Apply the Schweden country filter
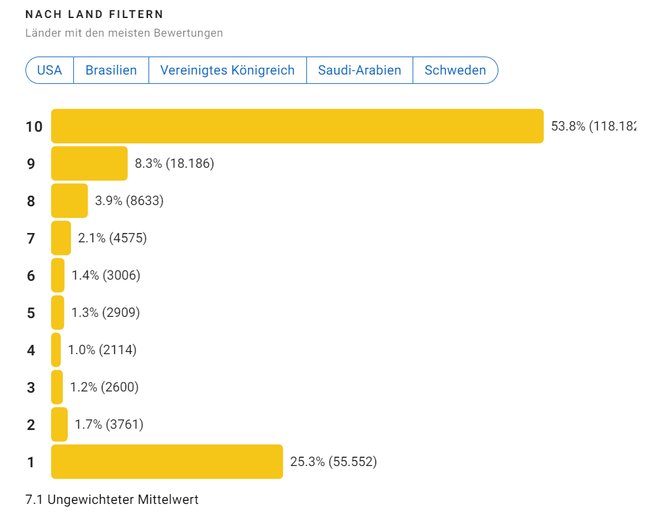This screenshot has height=512, width=650. pyautogui.click(x=455, y=71)
